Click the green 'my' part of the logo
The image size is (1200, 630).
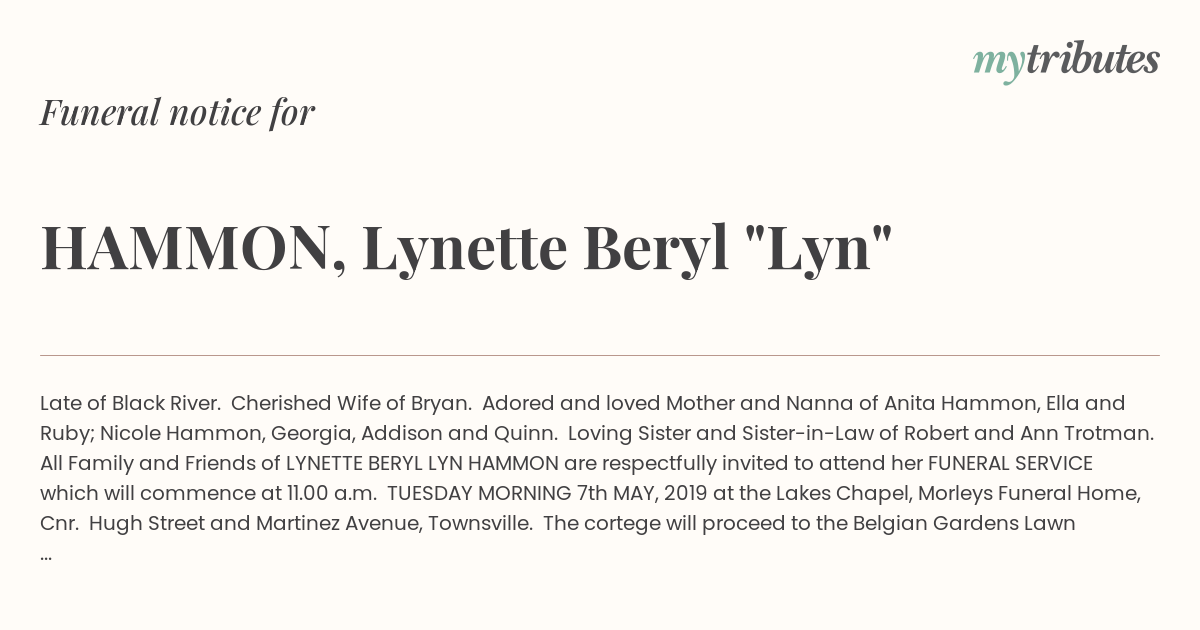[x=998, y=63]
